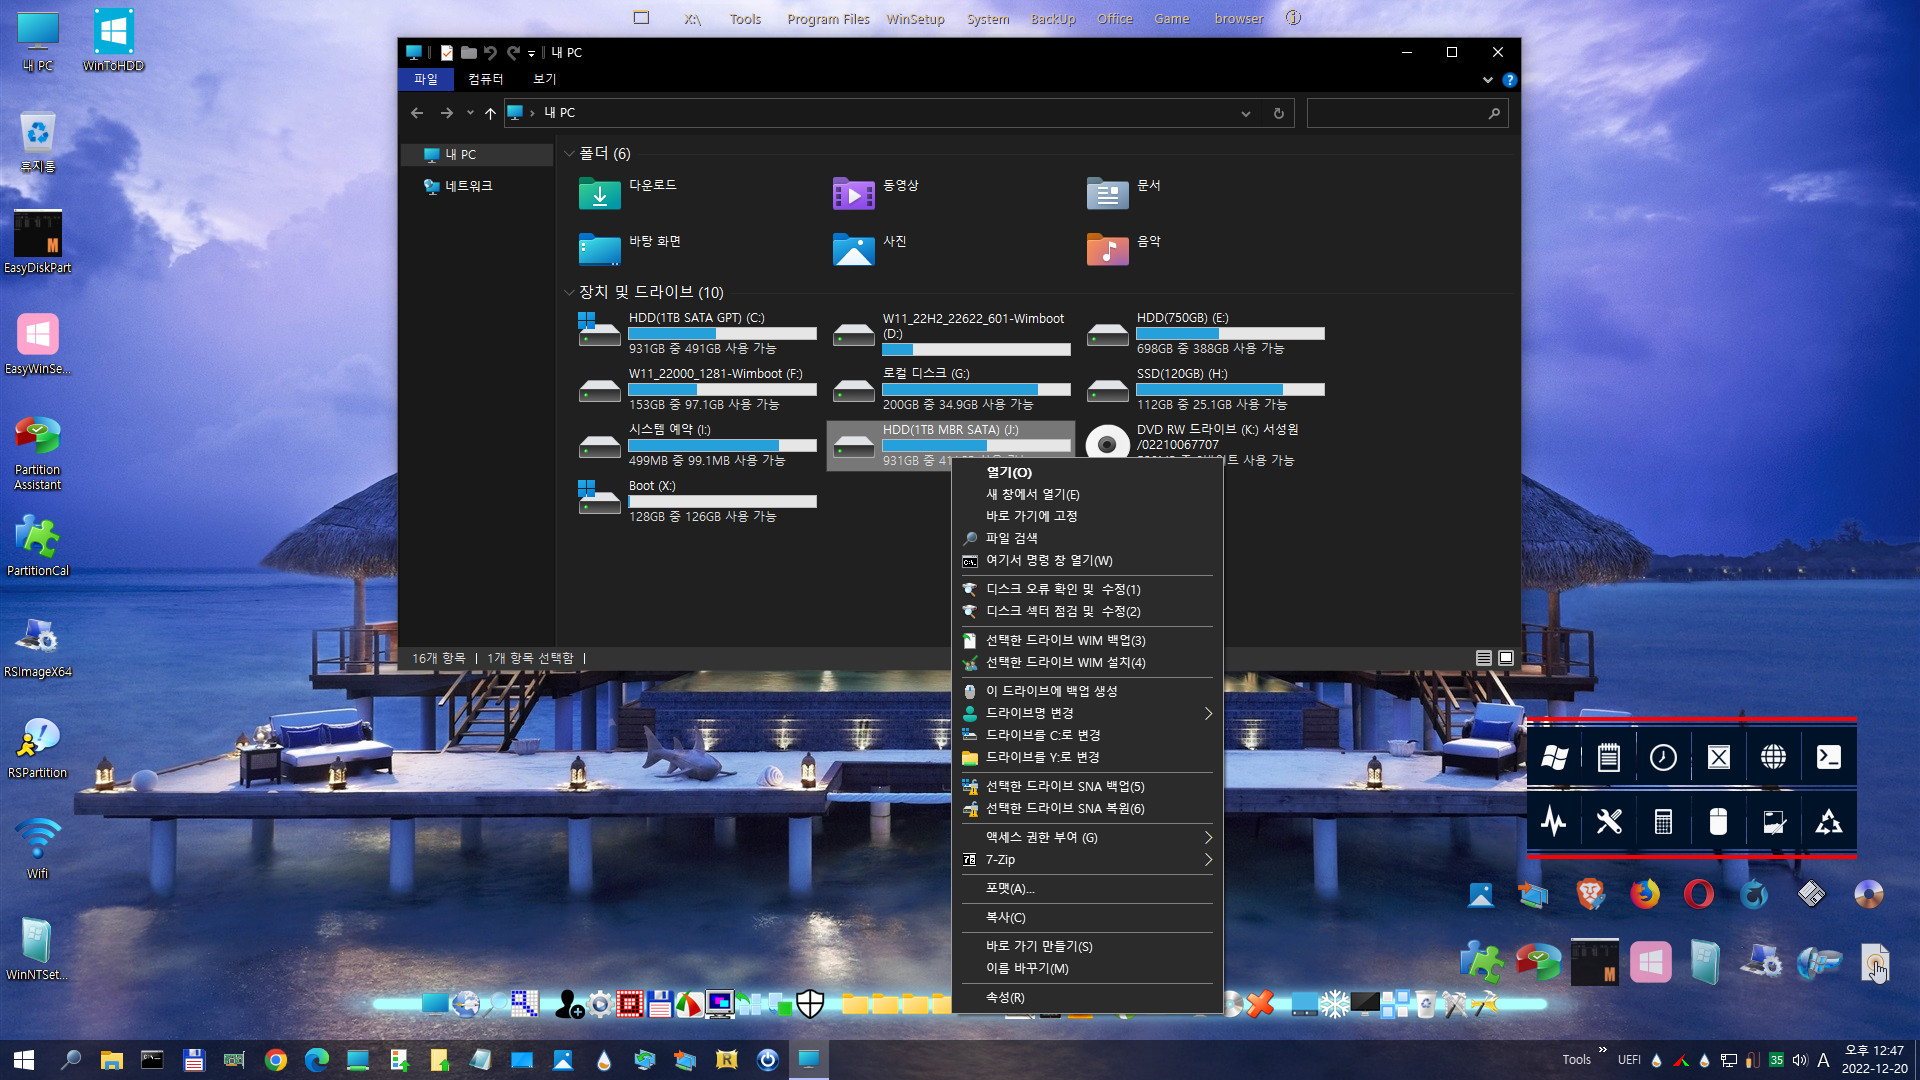Click the red X icon in the dock
Image resolution: width=1920 pixels, height=1080 pixels.
[1261, 1003]
